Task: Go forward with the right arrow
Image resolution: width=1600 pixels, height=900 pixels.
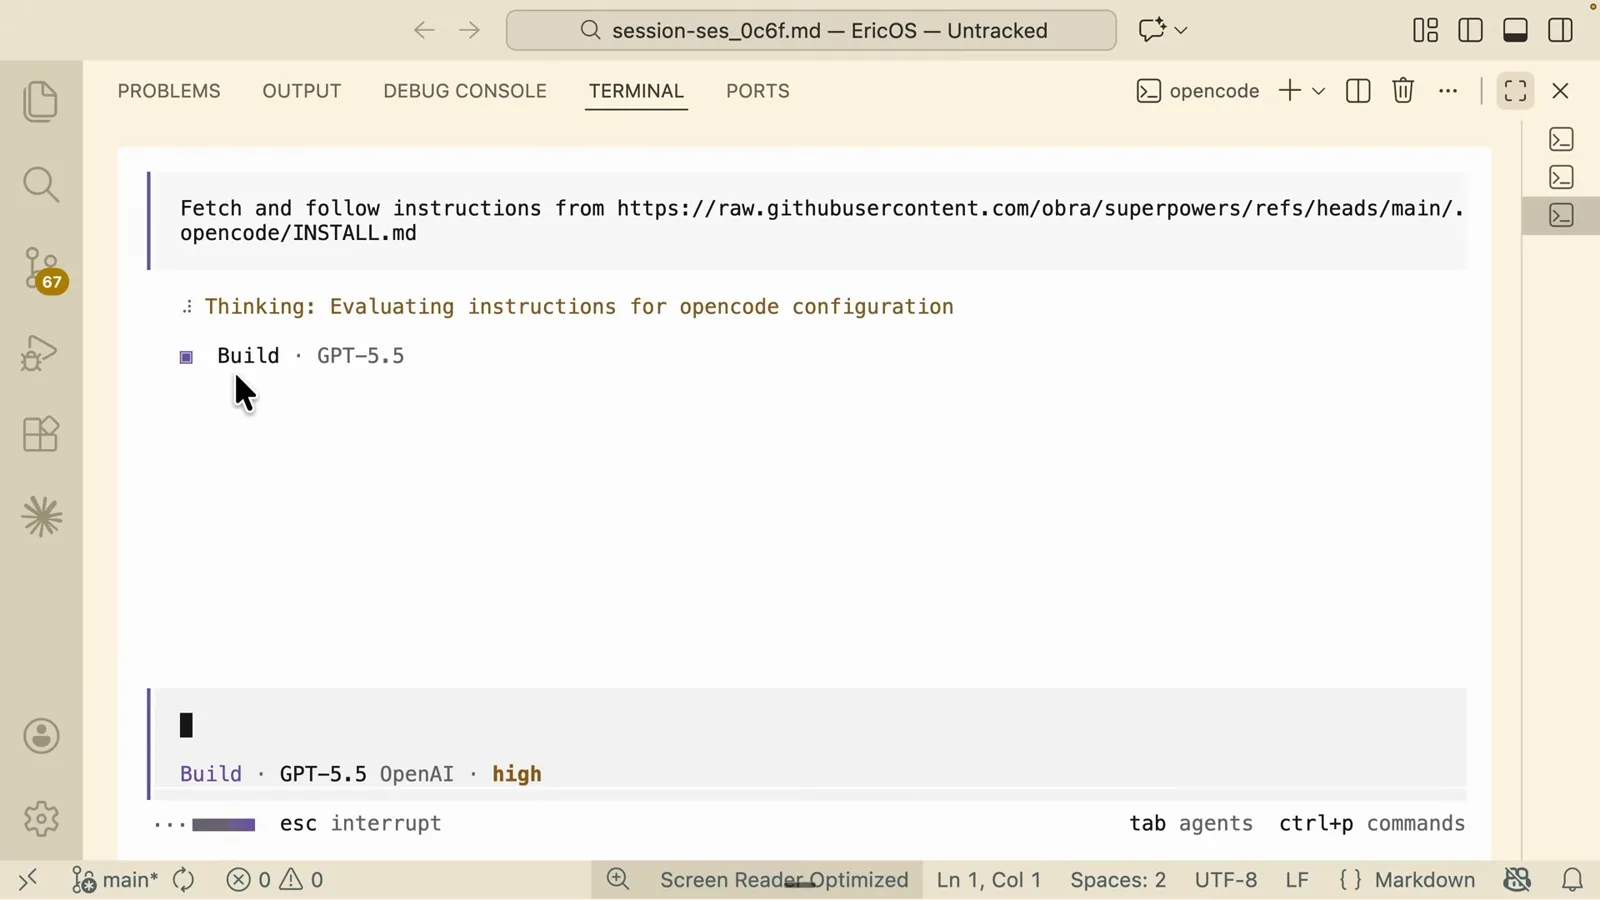Action: point(469,30)
